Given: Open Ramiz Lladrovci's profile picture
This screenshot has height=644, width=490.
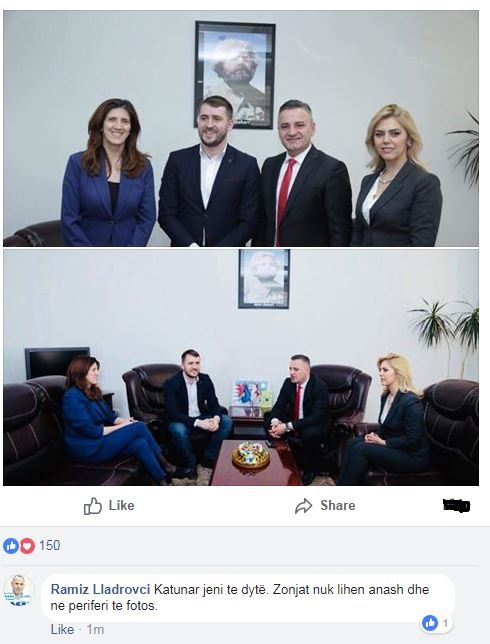Looking at the screenshot, I should (18, 591).
